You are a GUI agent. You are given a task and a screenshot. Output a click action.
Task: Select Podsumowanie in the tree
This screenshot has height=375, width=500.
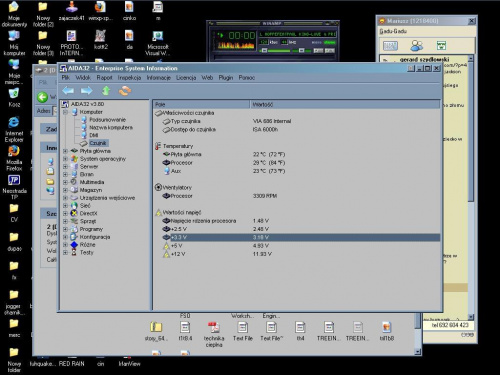(107, 120)
